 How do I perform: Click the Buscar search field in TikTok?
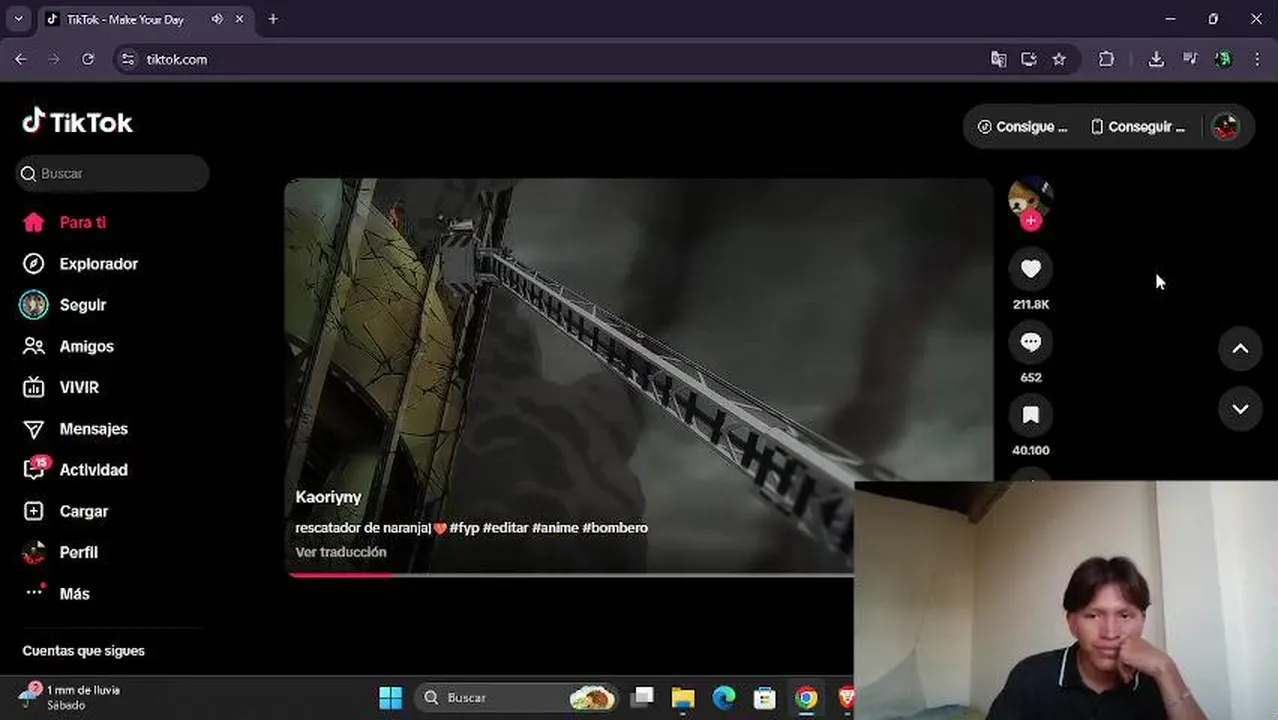coord(112,173)
